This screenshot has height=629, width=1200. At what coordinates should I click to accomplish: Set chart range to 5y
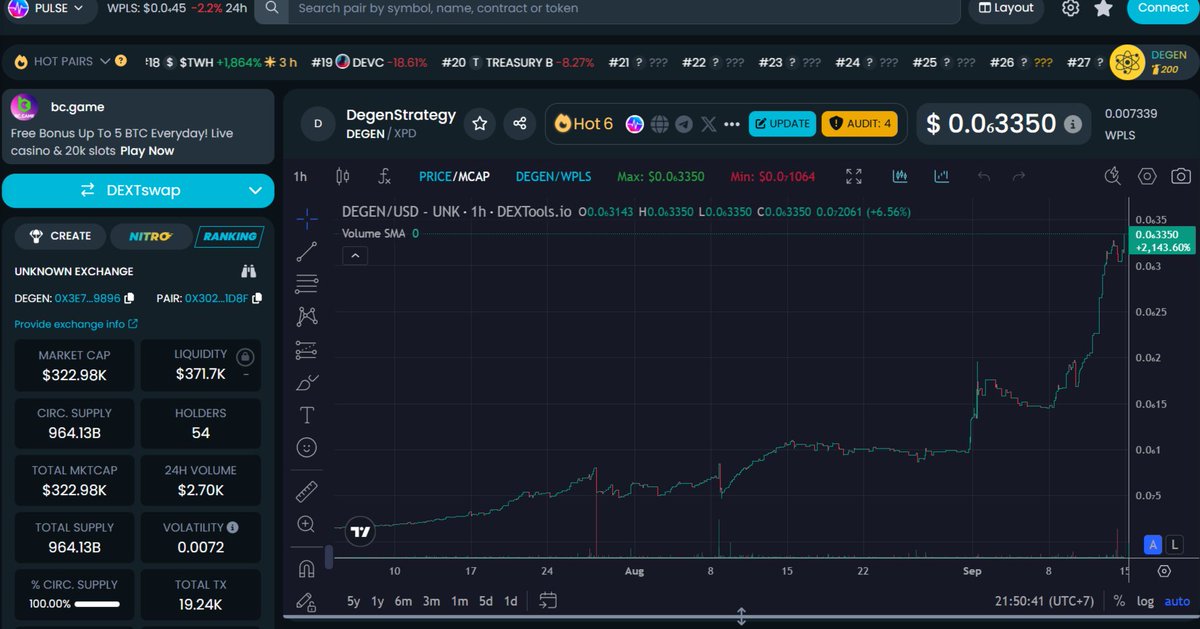(354, 601)
